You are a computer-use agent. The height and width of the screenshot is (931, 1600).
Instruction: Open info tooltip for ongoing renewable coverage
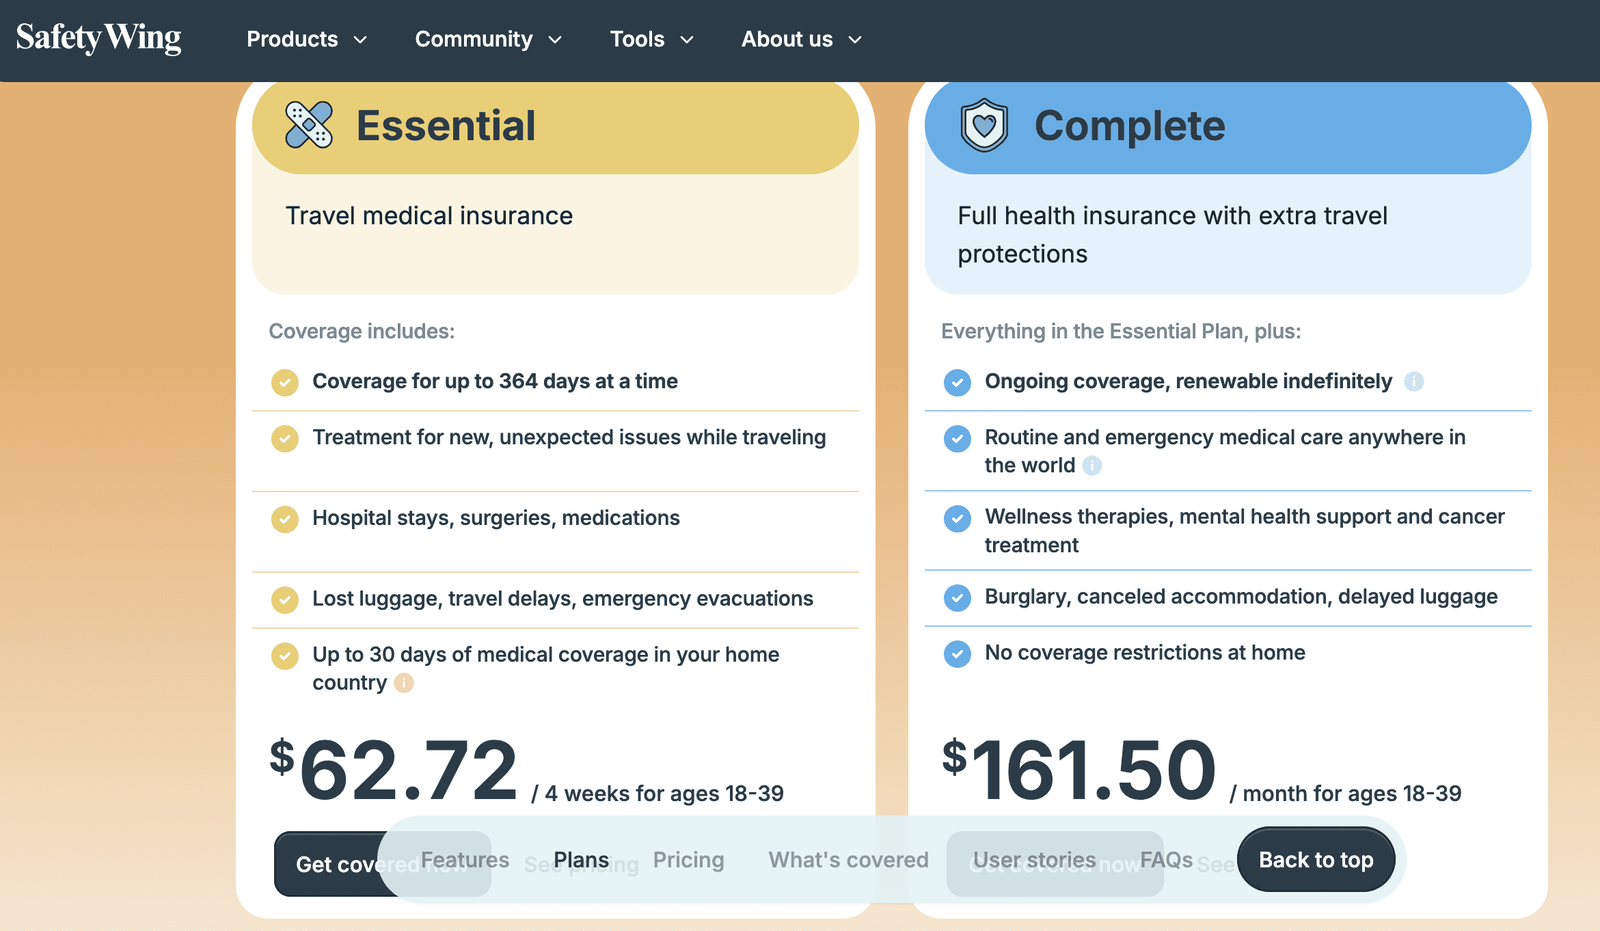[x=1414, y=381]
